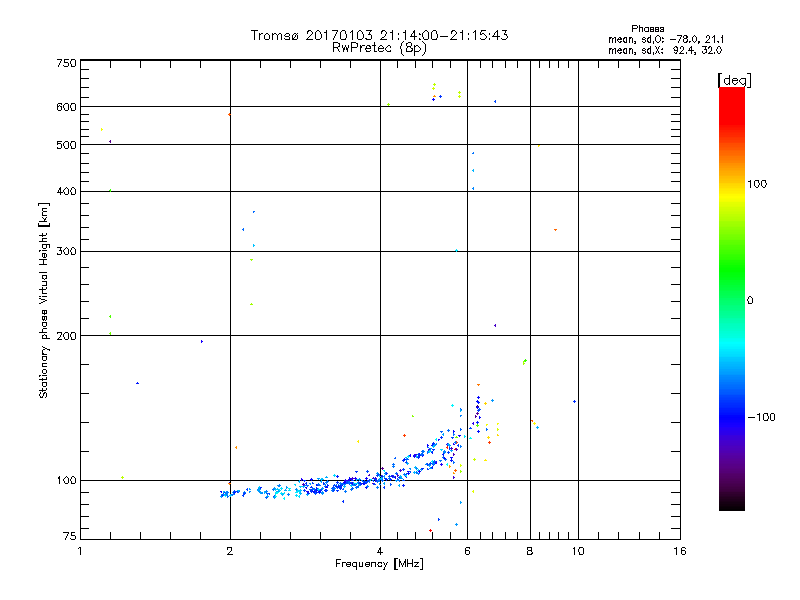Click the '200' y-axis tick label
Viewport: 800px width, 600px height.
pos(66,336)
